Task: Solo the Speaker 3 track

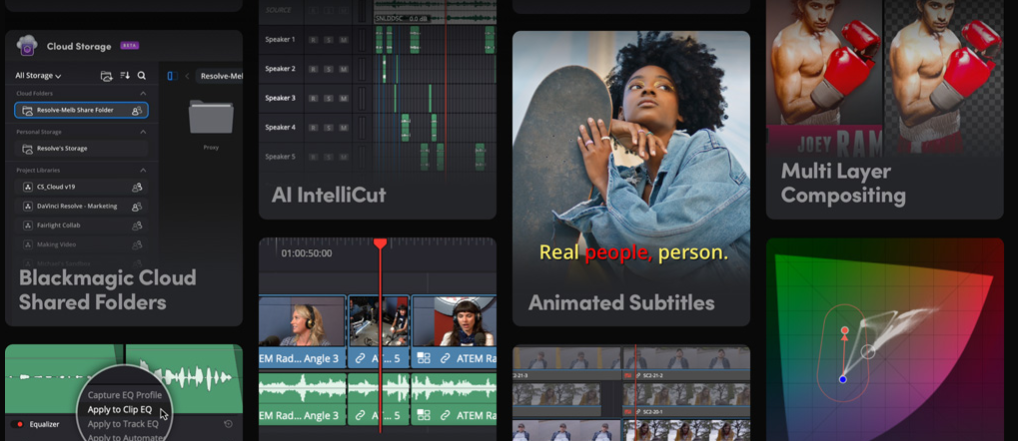Action: [x=327, y=98]
